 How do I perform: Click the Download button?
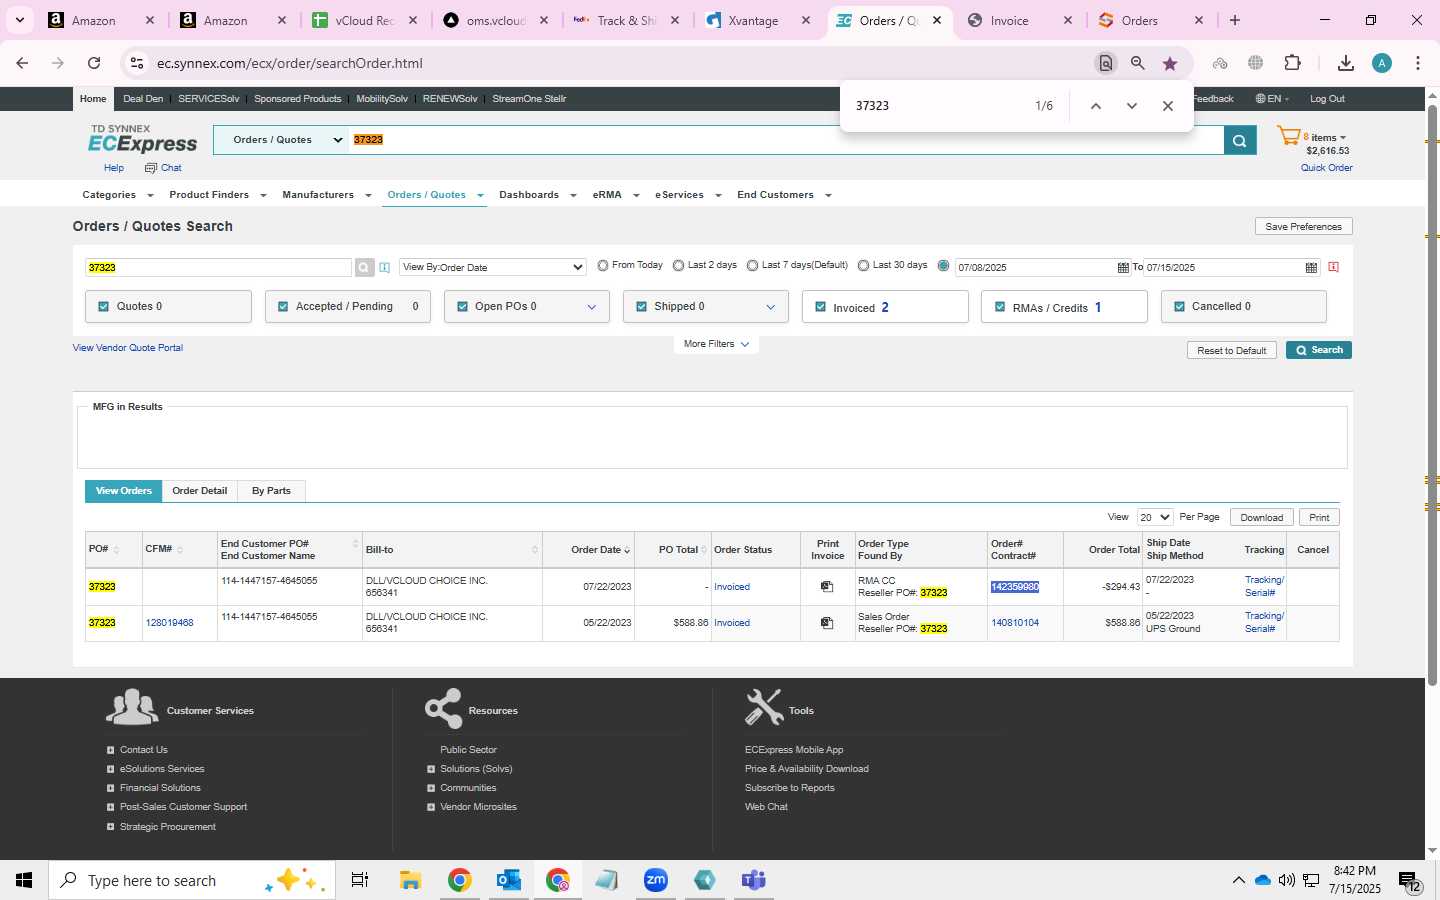point(1261,517)
